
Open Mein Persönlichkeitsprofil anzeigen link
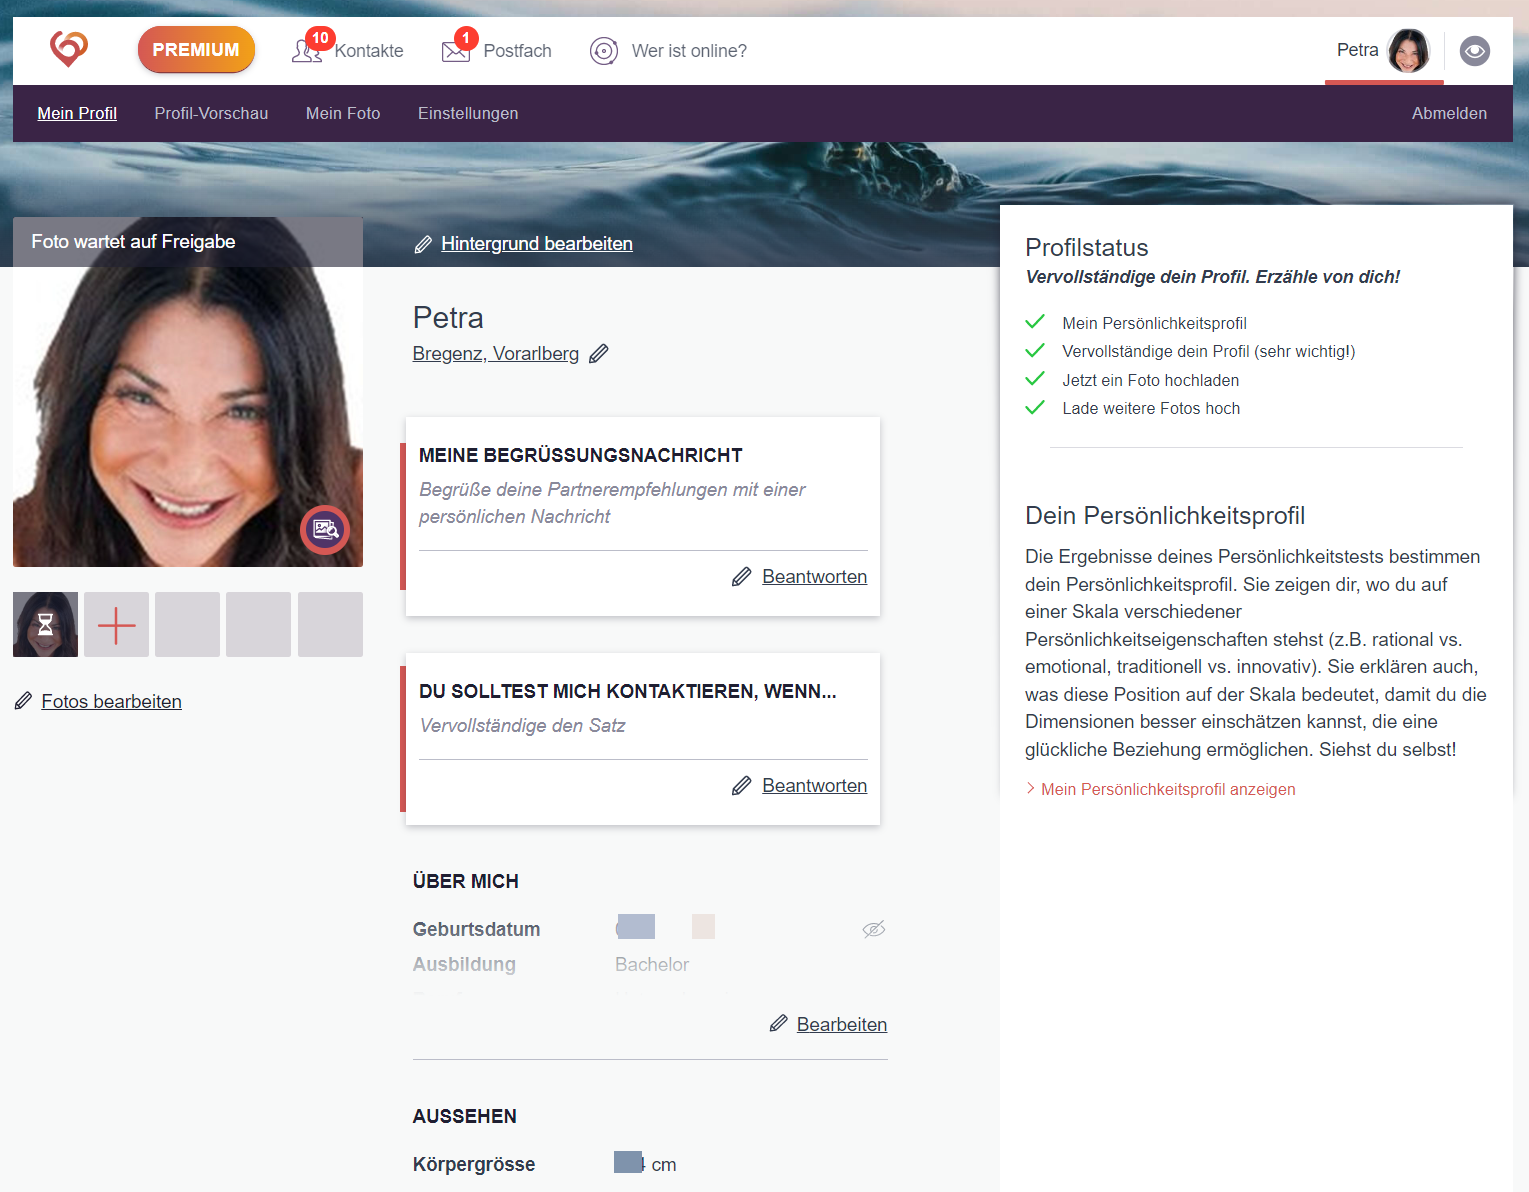pyautogui.click(x=1168, y=789)
